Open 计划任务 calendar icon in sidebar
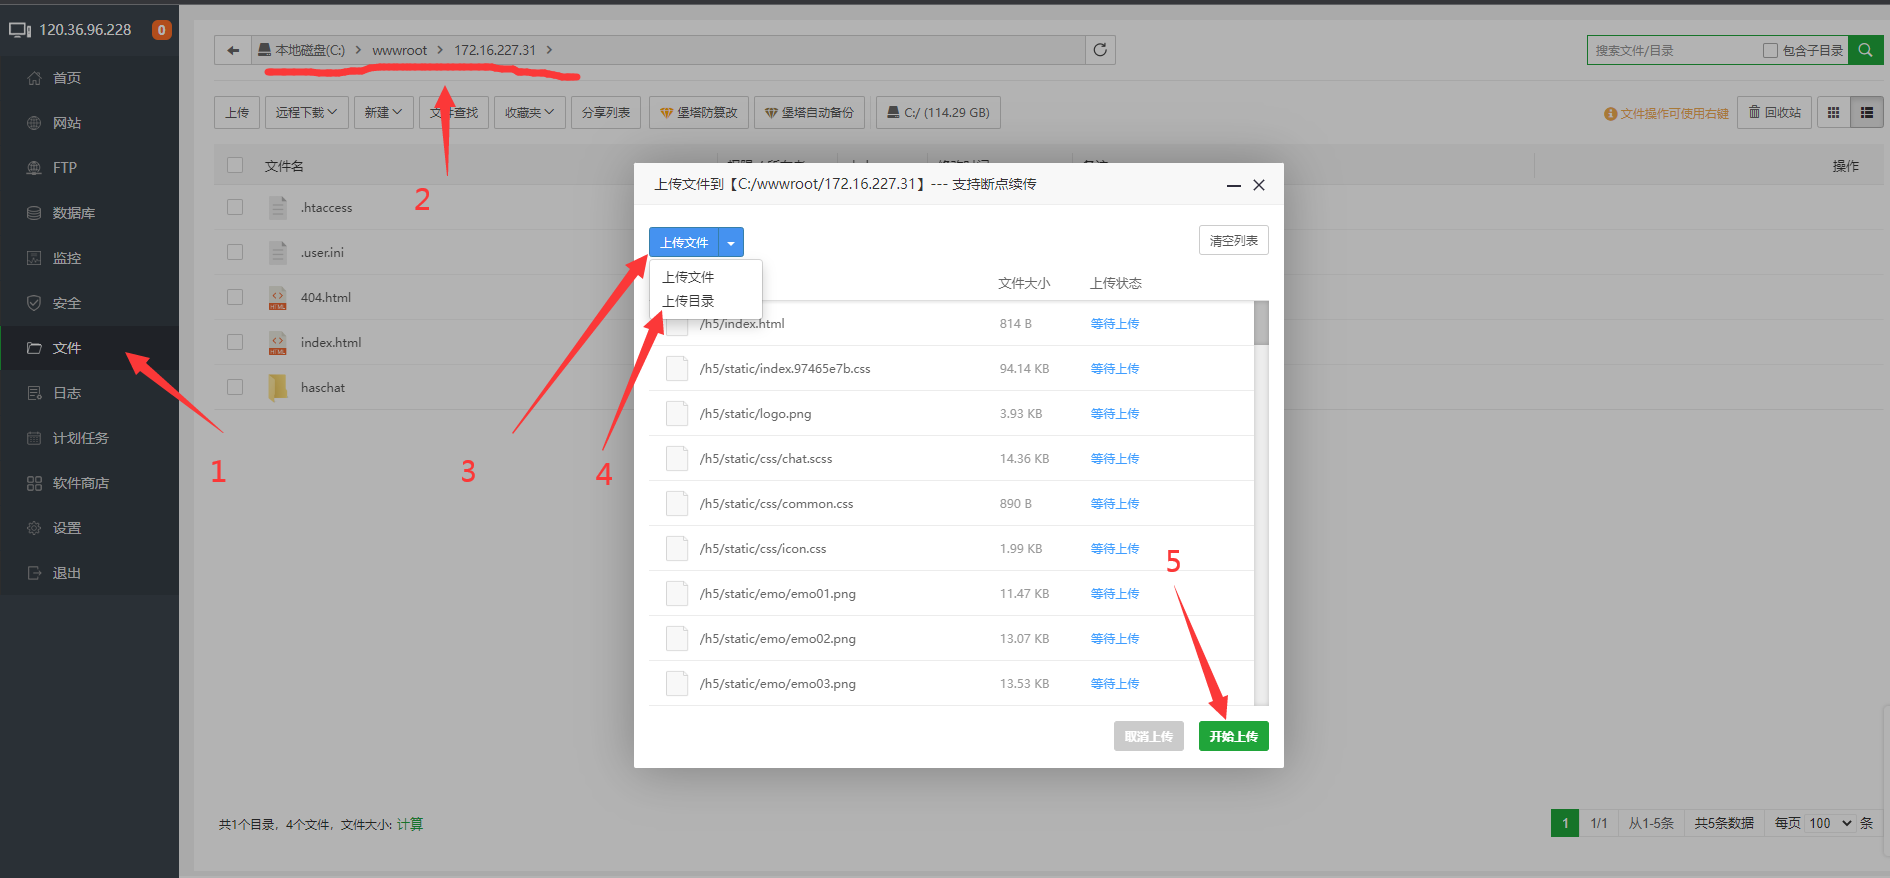This screenshot has width=1890, height=878. pos(34,438)
